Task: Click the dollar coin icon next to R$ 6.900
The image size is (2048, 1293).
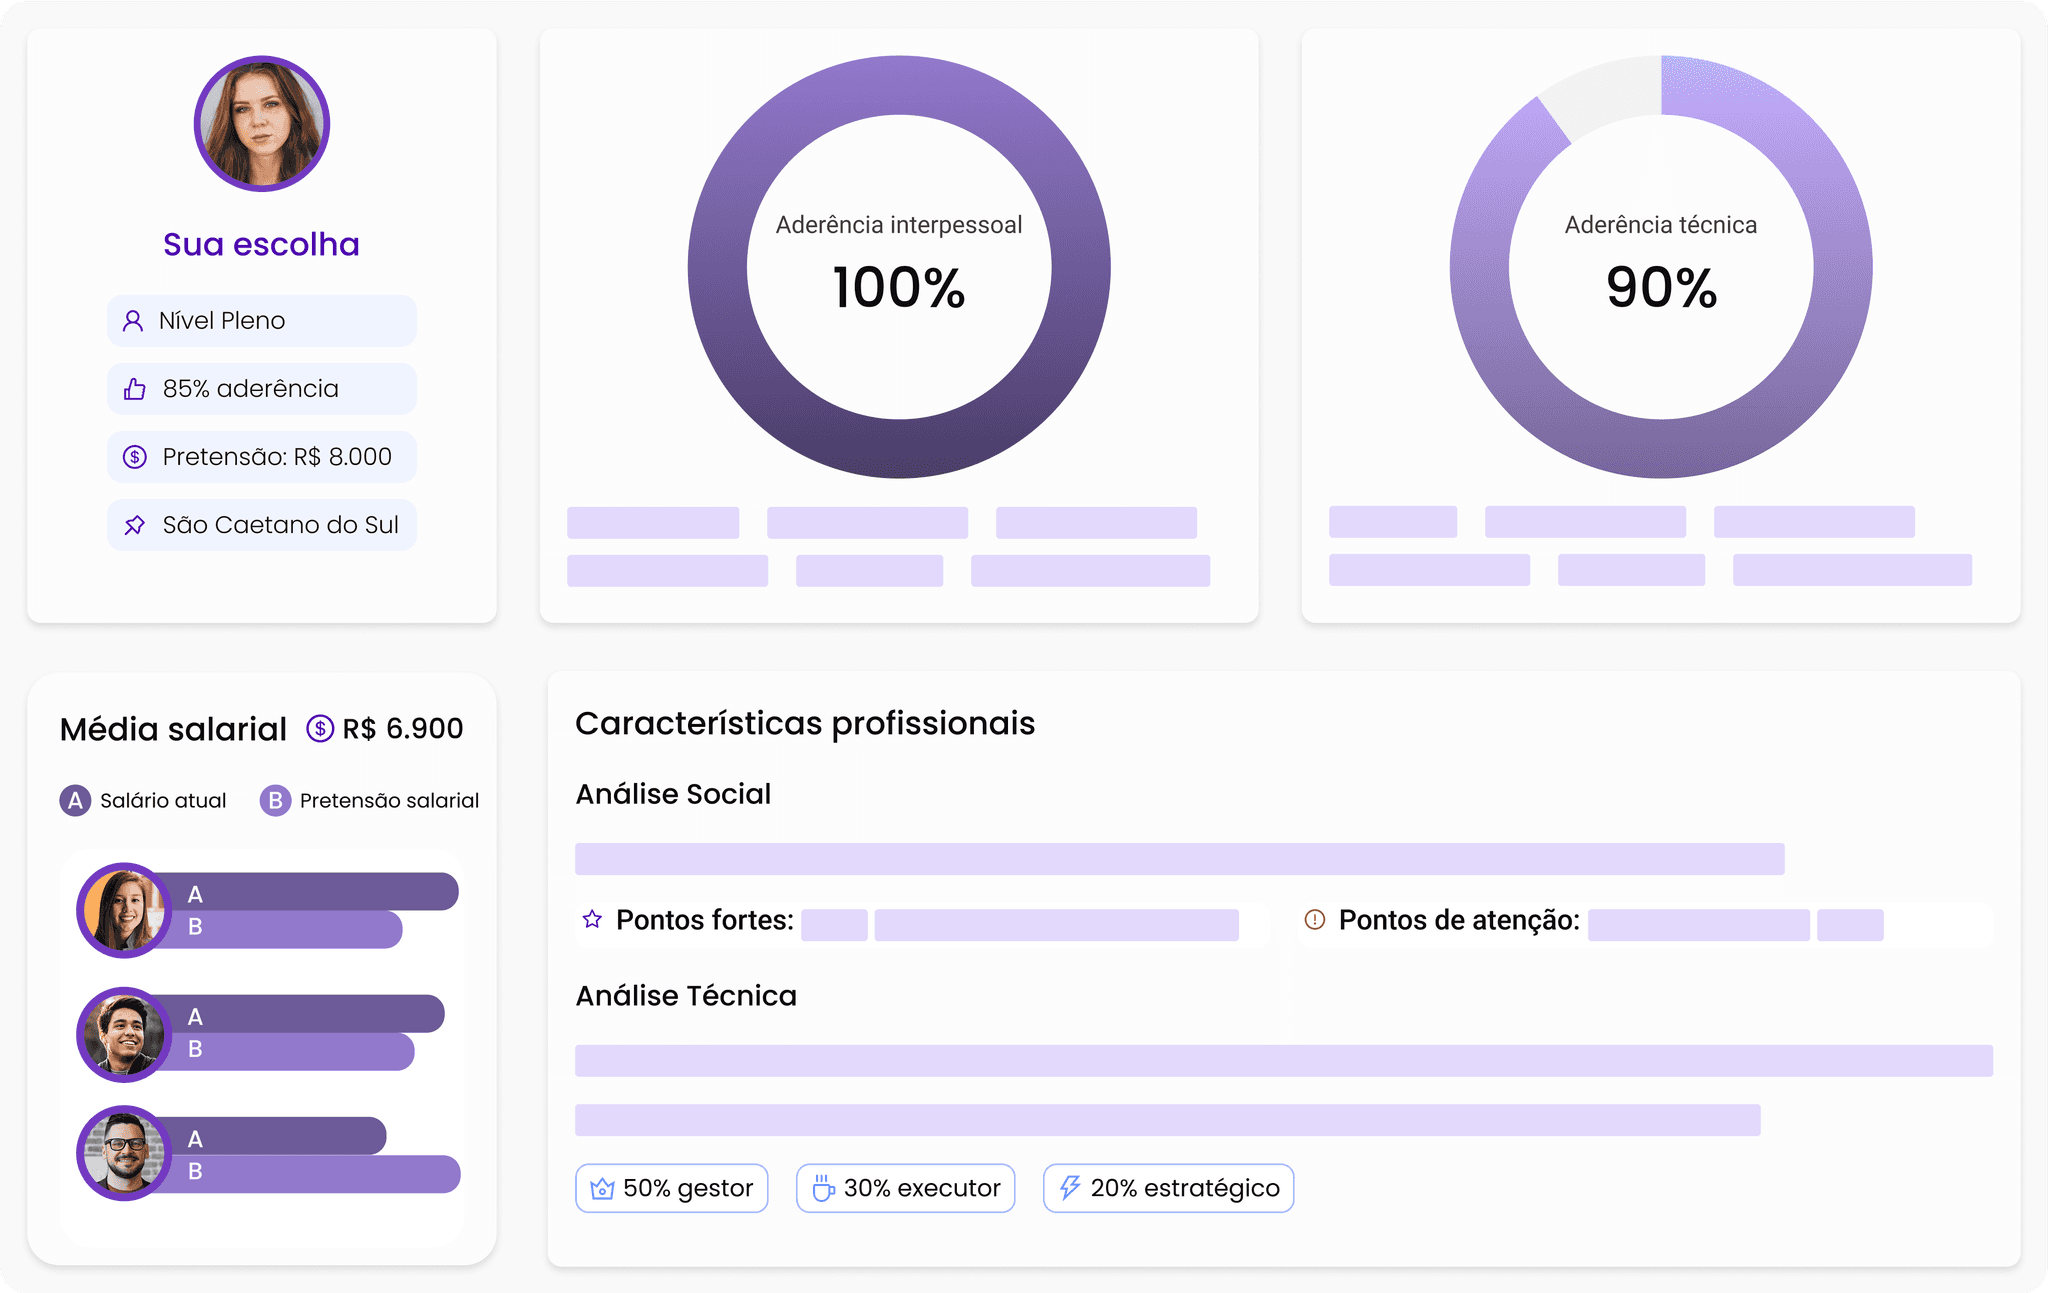Action: 320,728
